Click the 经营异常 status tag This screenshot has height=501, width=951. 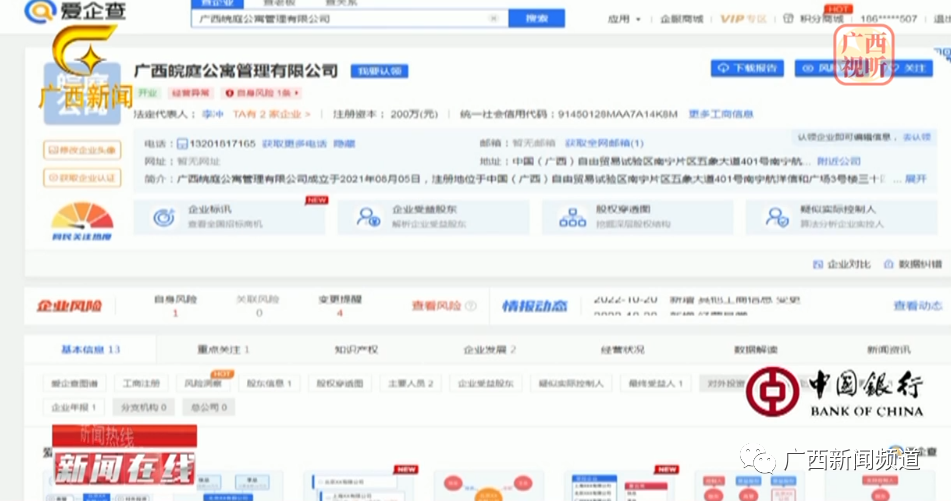pyautogui.click(x=190, y=93)
